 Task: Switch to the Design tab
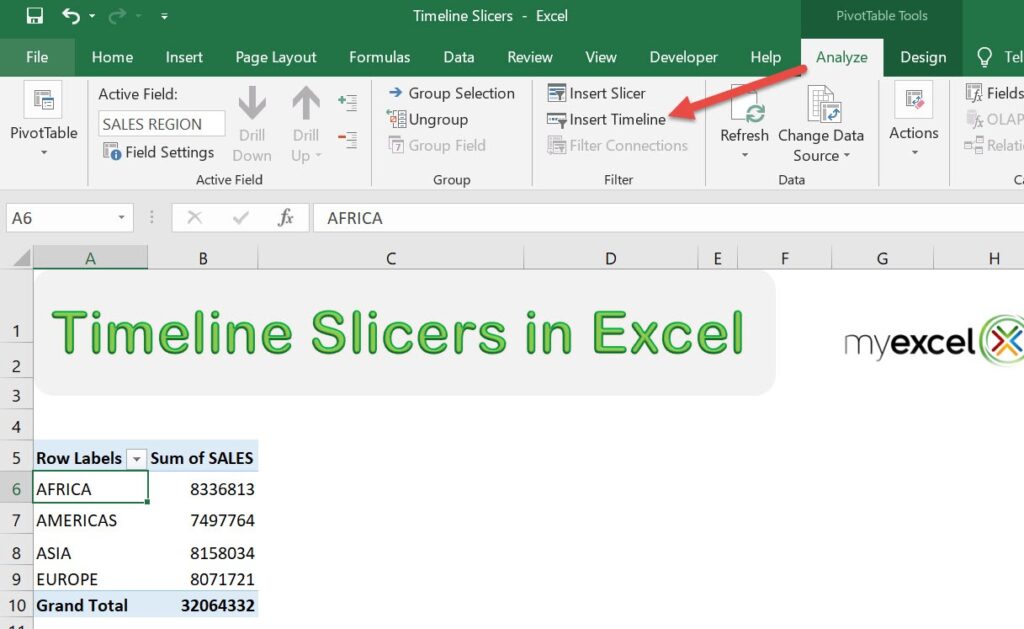922,57
